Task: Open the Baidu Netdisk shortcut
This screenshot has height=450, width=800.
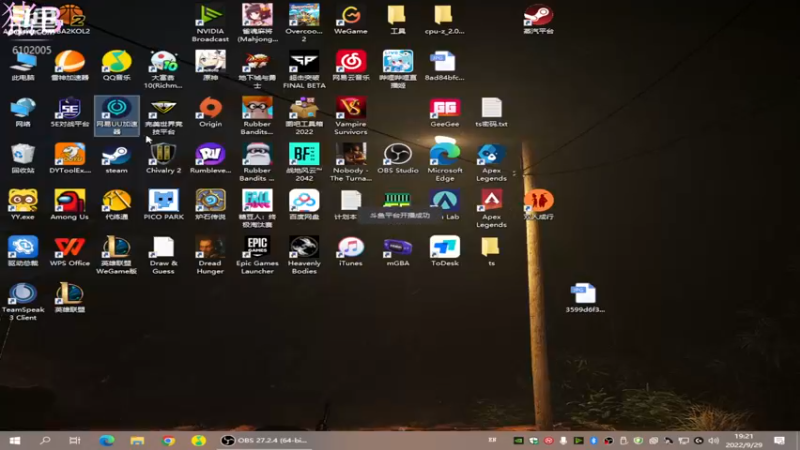Action: [304, 205]
